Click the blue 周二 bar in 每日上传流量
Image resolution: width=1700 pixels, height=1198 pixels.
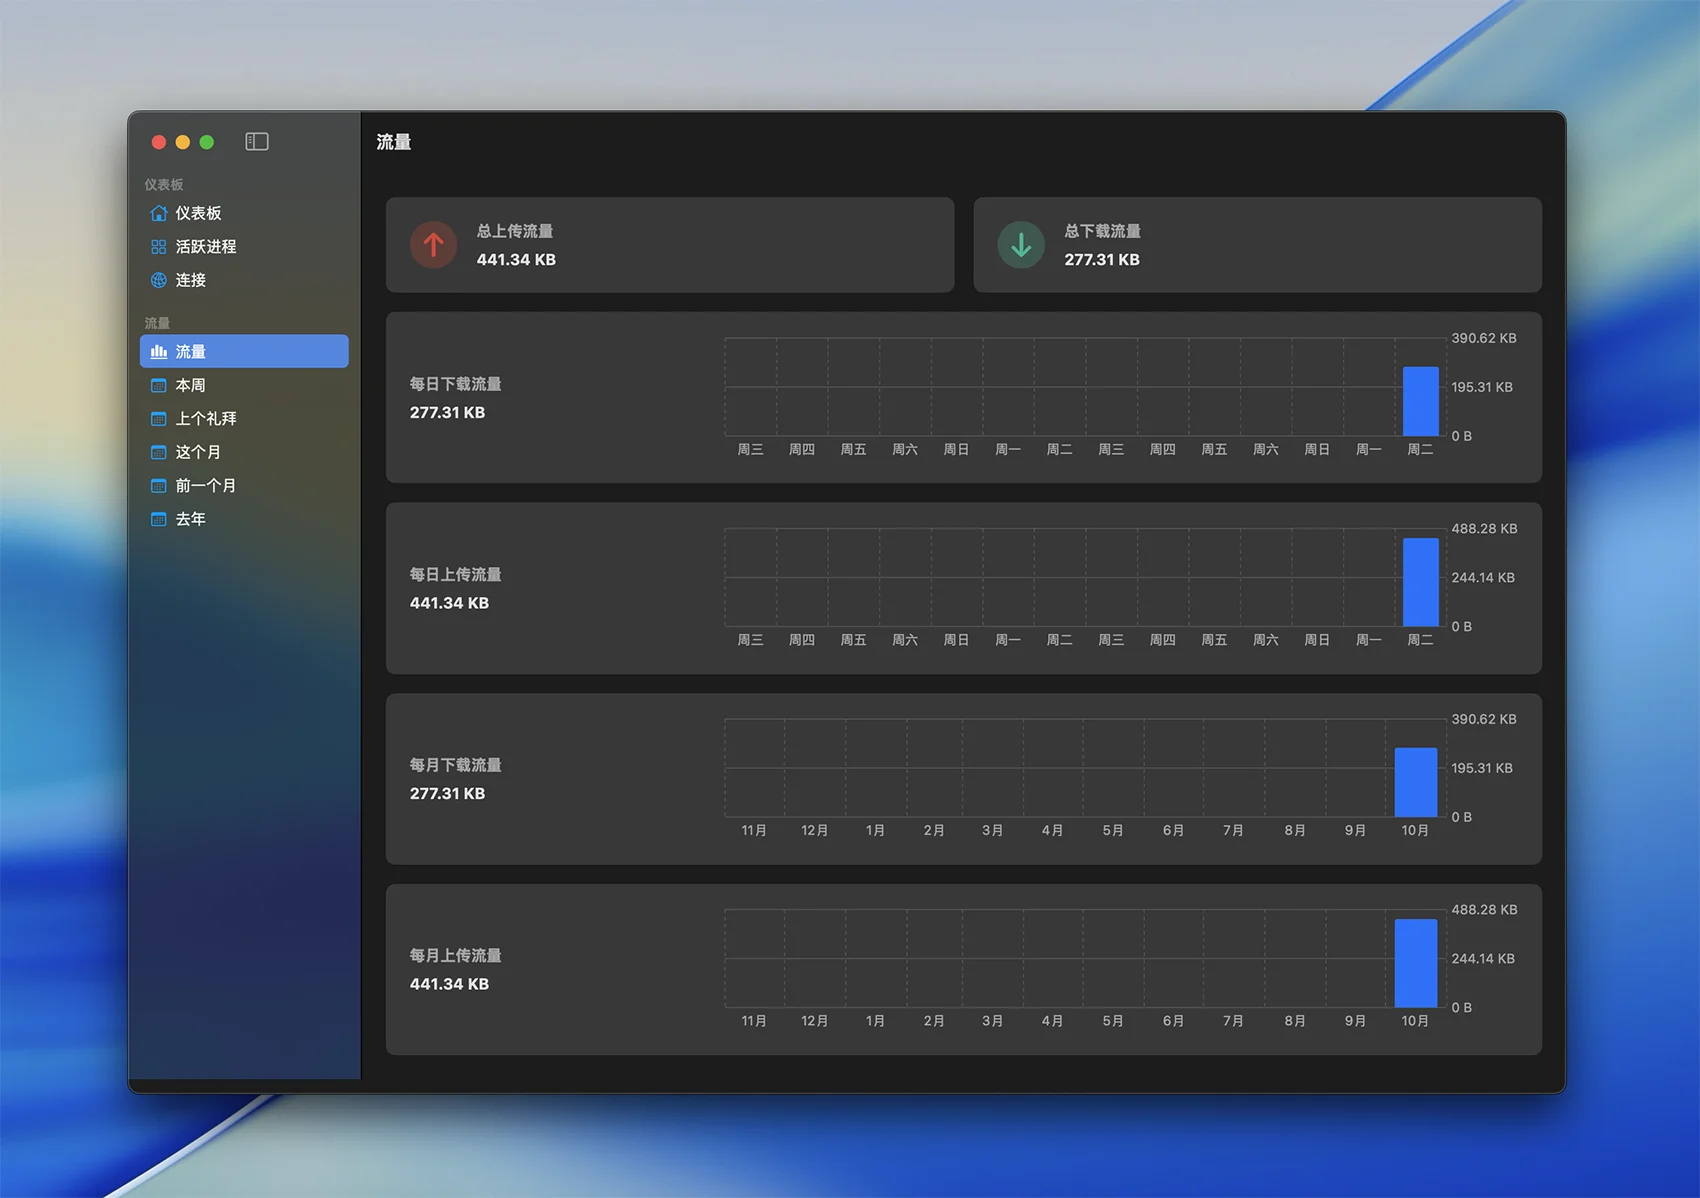(1420, 582)
